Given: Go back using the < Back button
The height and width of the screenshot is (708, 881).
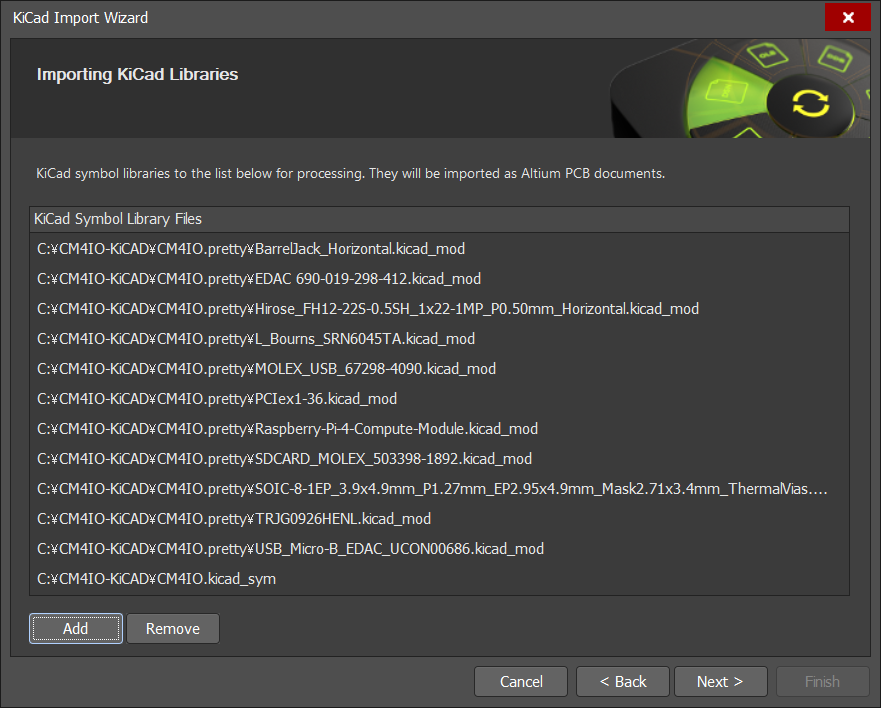Looking at the screenshot, I should [x=622, y=681].
